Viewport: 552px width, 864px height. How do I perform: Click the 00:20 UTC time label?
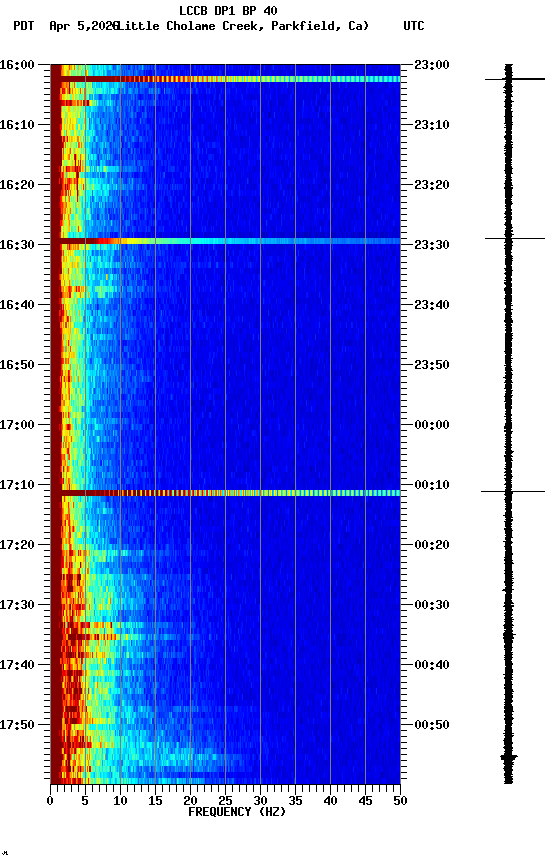(432, 545)
